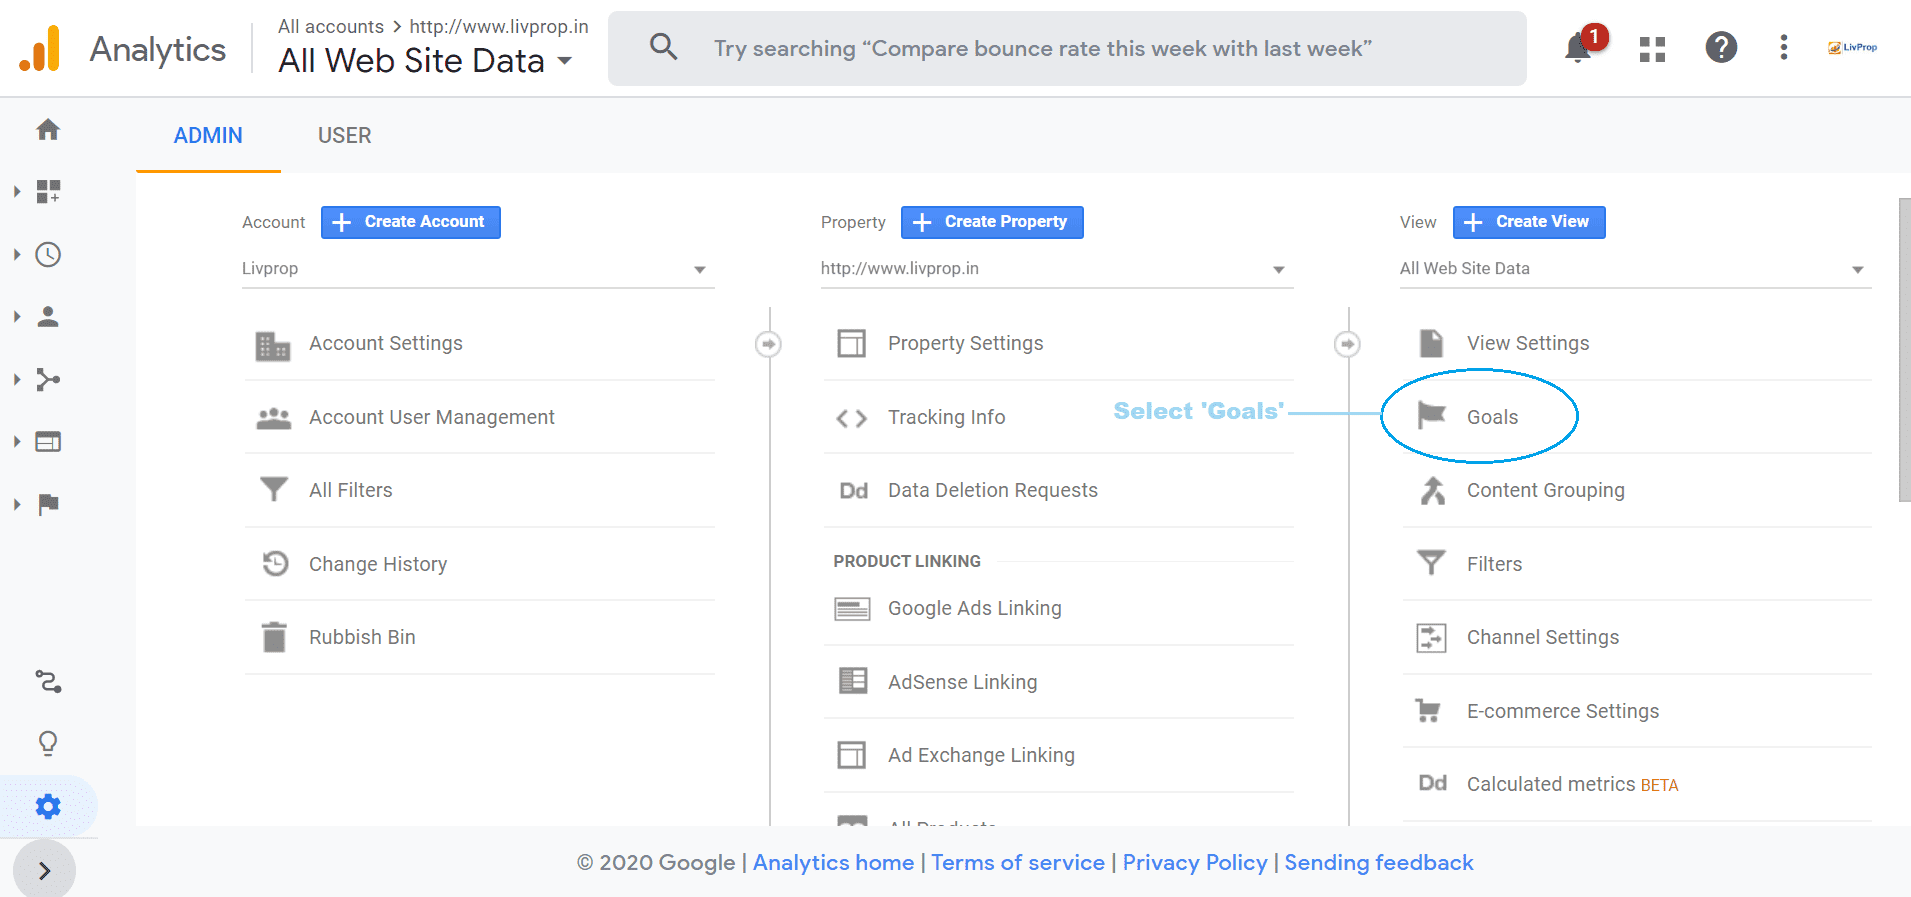Viewport: 1911px width, 897px height.
Task: Open Goals in the View column
Action: pos(1491,417)
